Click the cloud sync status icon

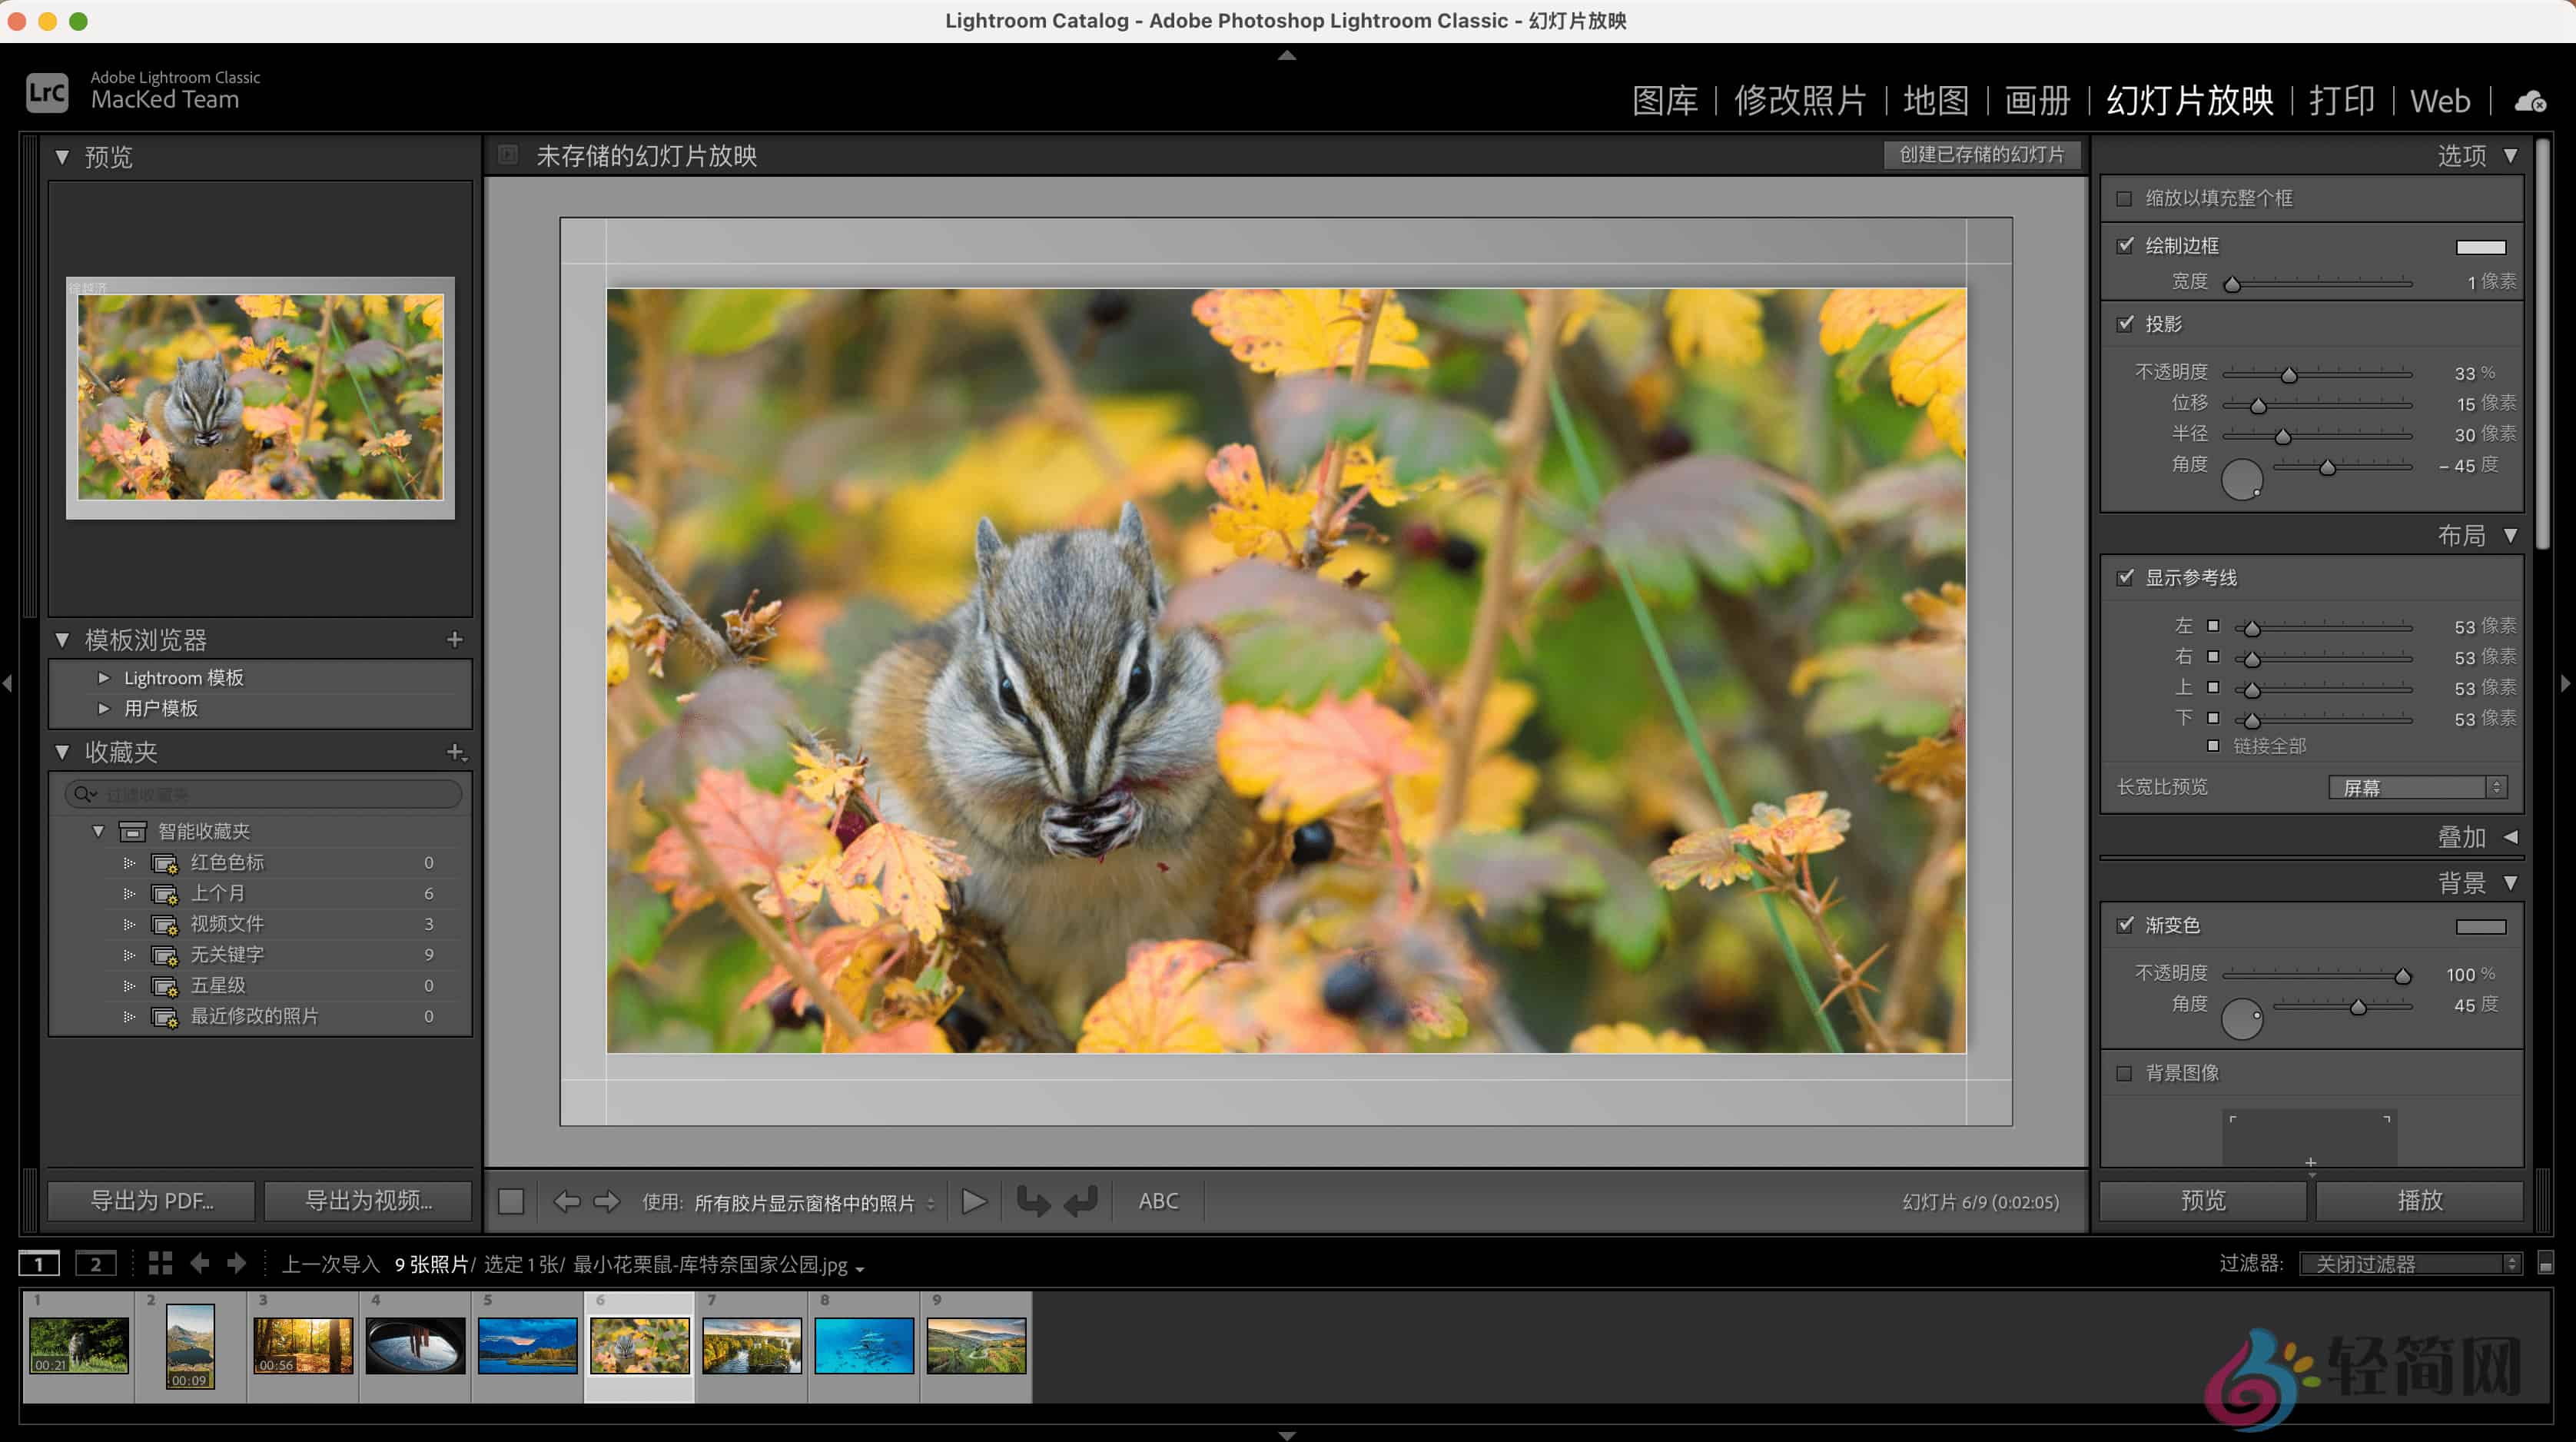coord(2529,101)
